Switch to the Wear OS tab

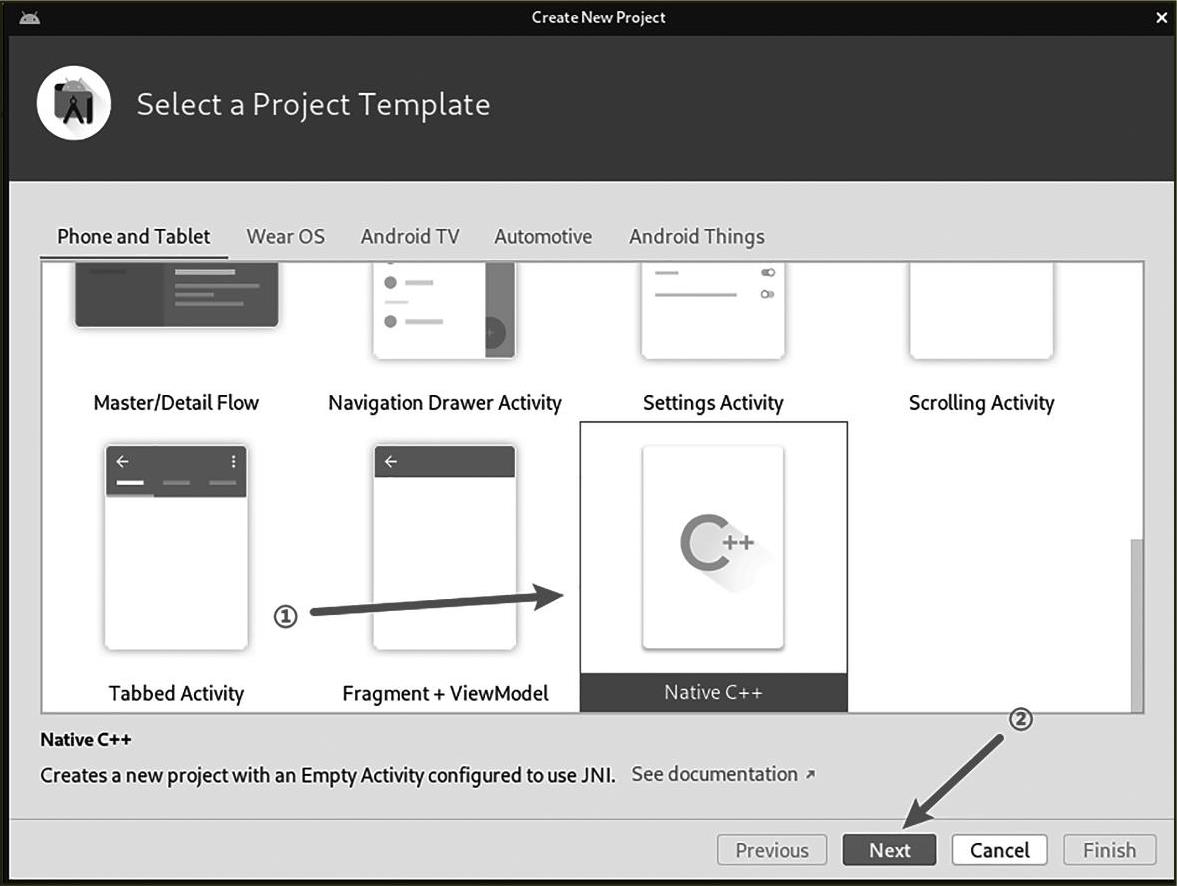coord(285,237)
